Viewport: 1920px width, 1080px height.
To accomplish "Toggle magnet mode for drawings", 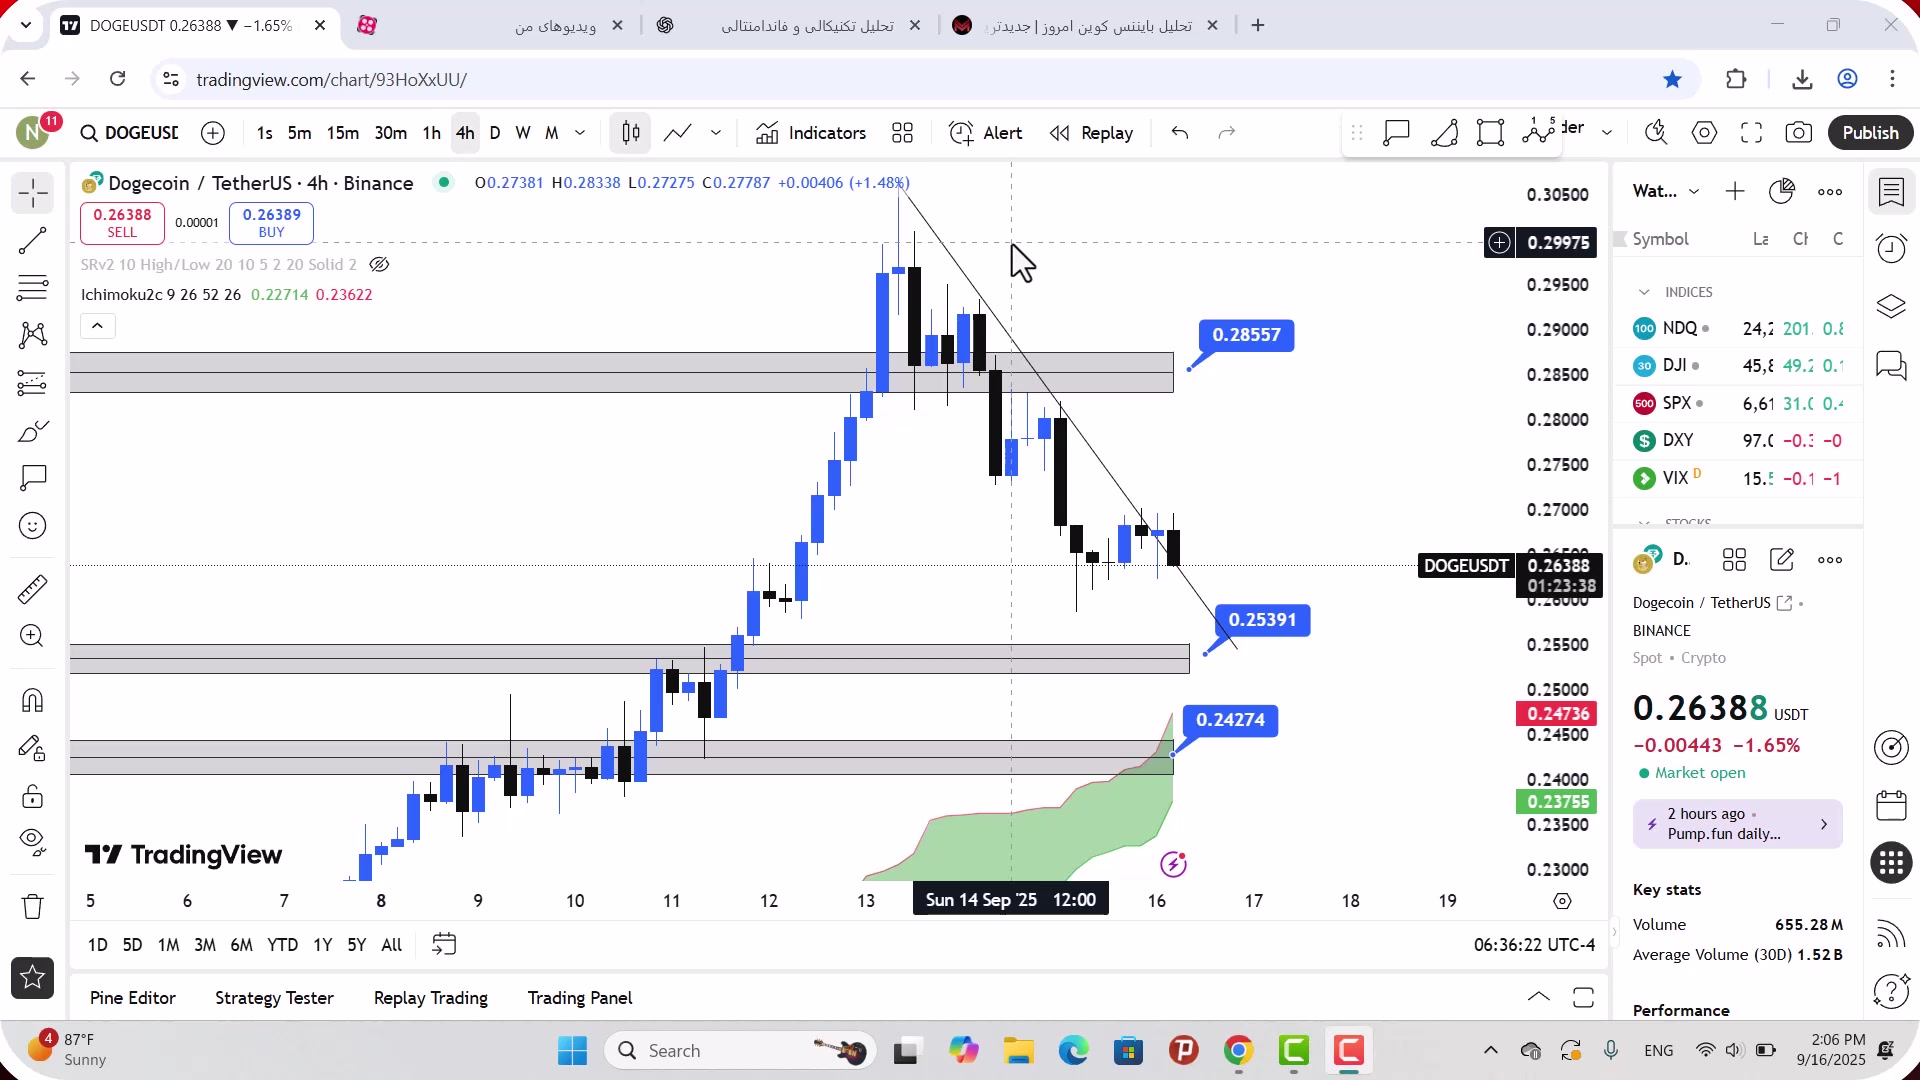I will pyautogui.click(x=33, y=700).
